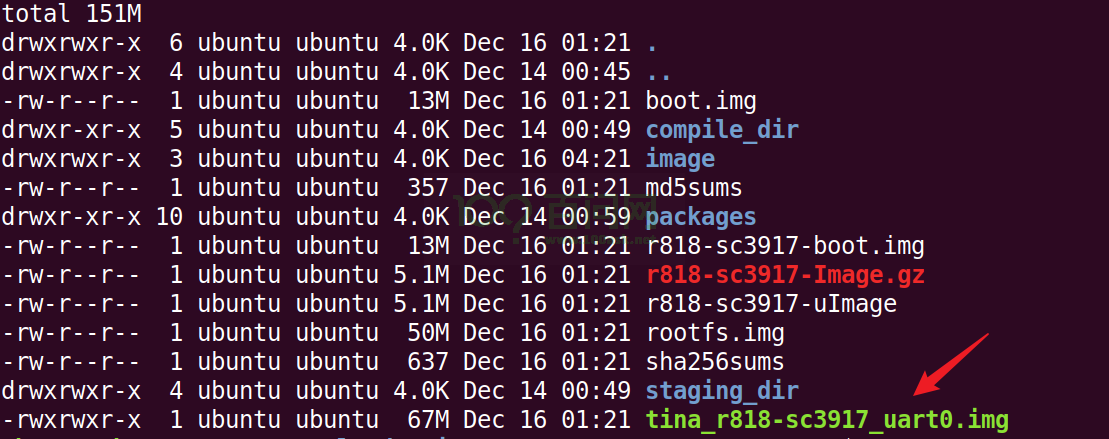Select the green tina_r818-sc3917_uart0.img filename
Viewport: 1109px width, 439px height.
(826, 419)
